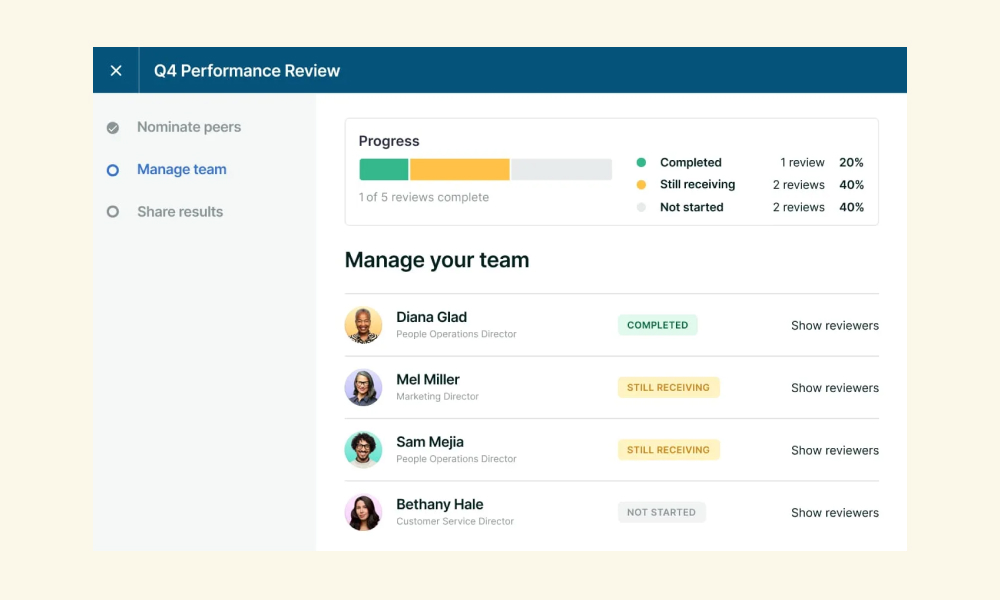
Task: Click Bethany Hale's avatar photo
Action: point(364,512)
